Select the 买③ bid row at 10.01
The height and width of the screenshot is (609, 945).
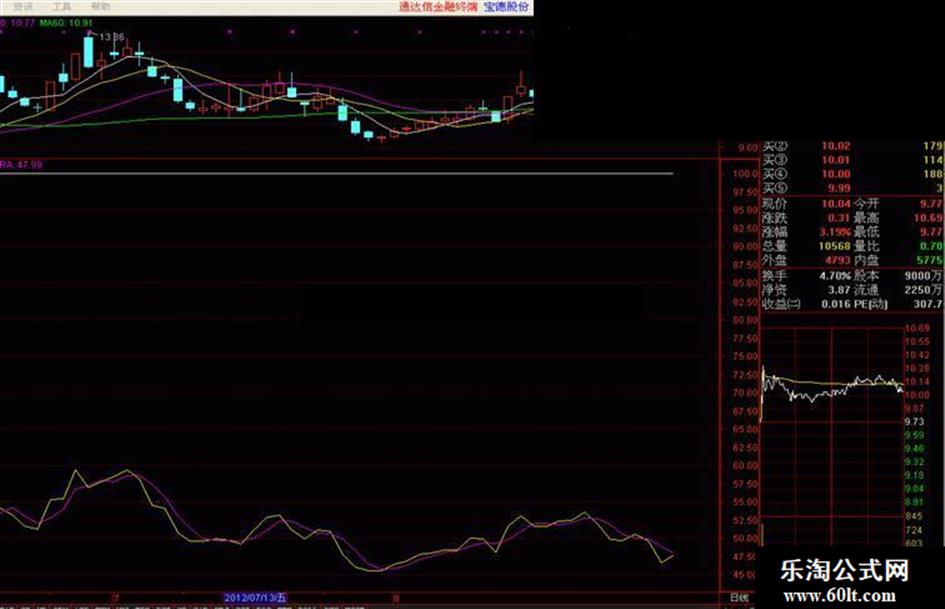tap(853, 160)
